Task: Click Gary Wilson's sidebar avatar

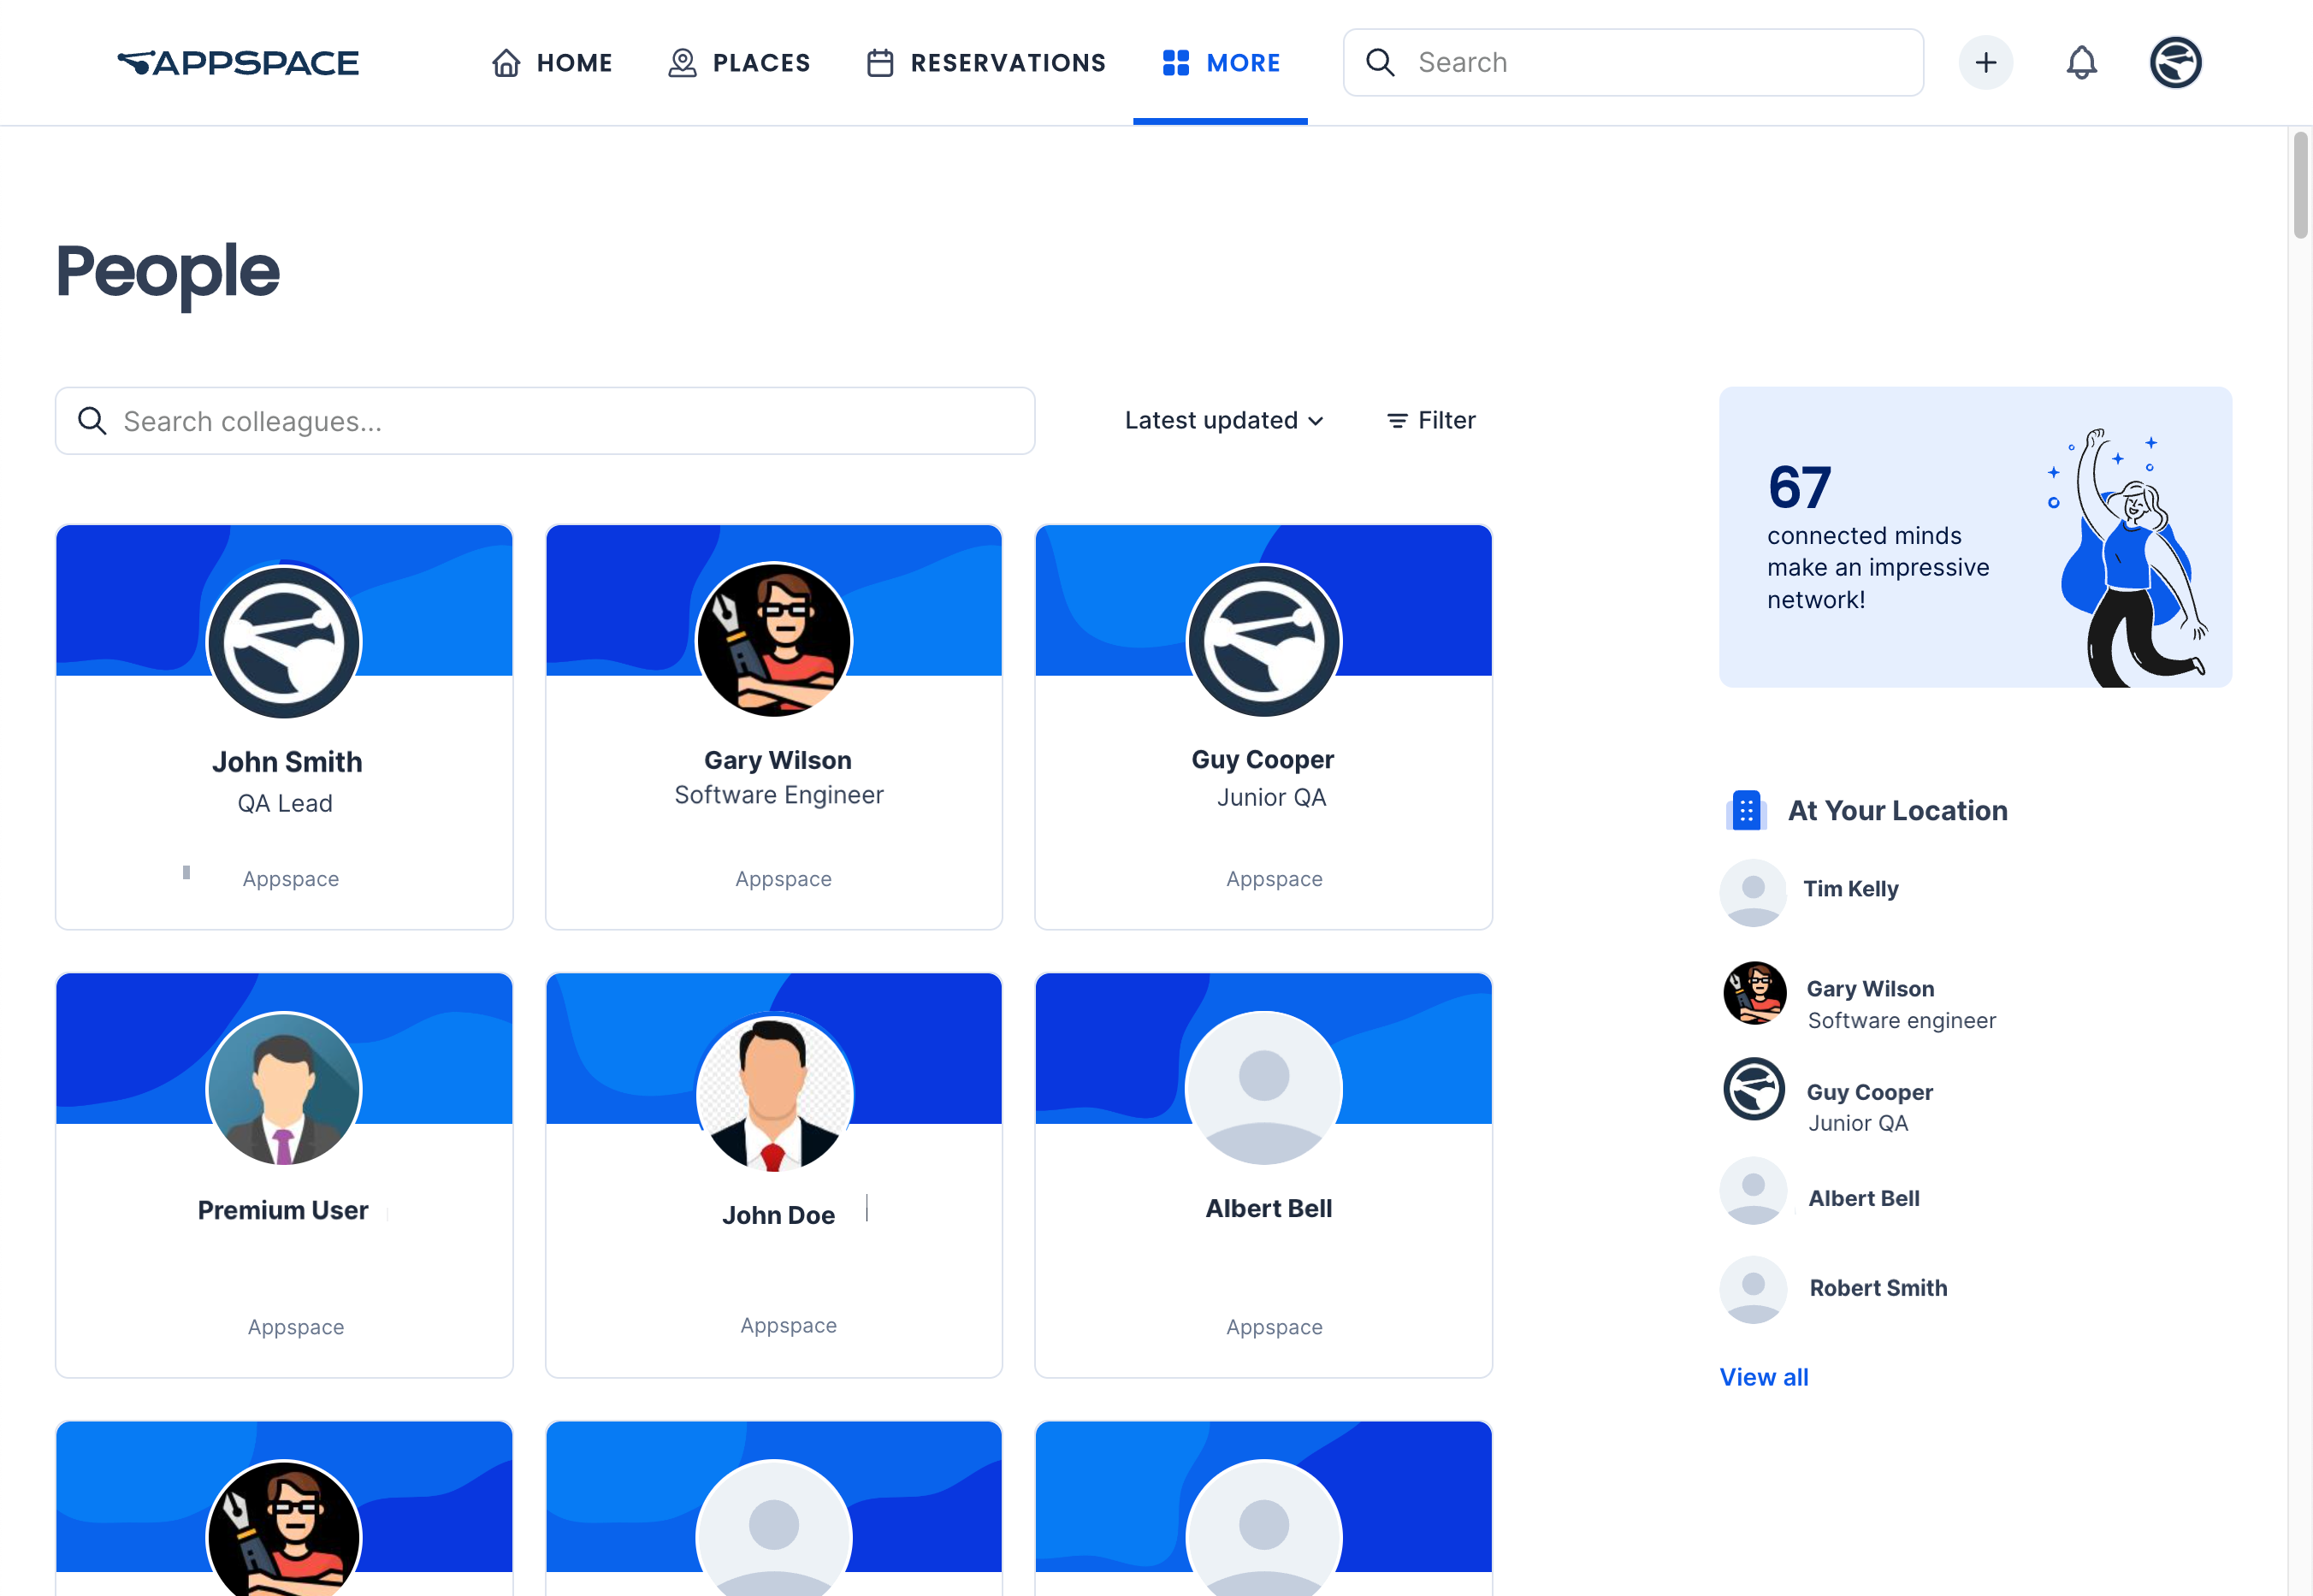Action: [1754, 992]
